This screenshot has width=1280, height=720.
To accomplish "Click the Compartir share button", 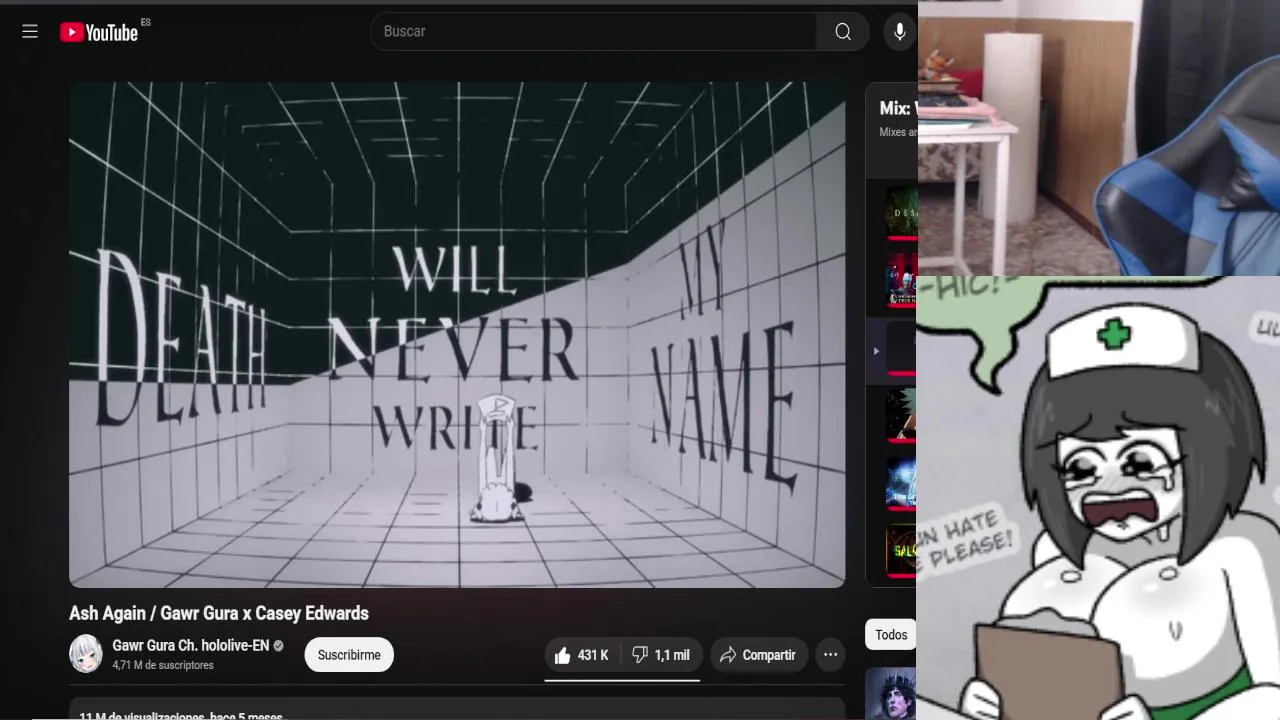I will tap(758, 655).
